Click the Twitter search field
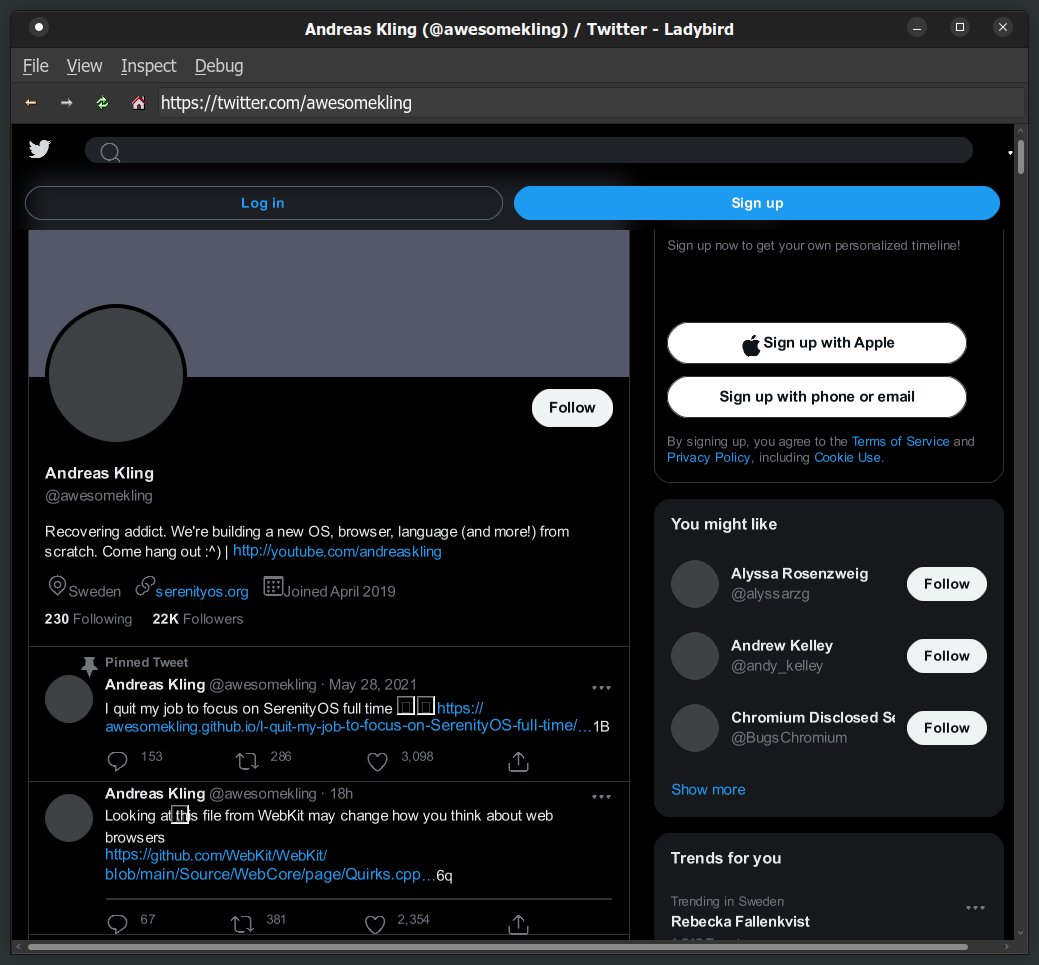This screenshot has width=1039, height=965. pyautogui.click(x=529, y=150)
